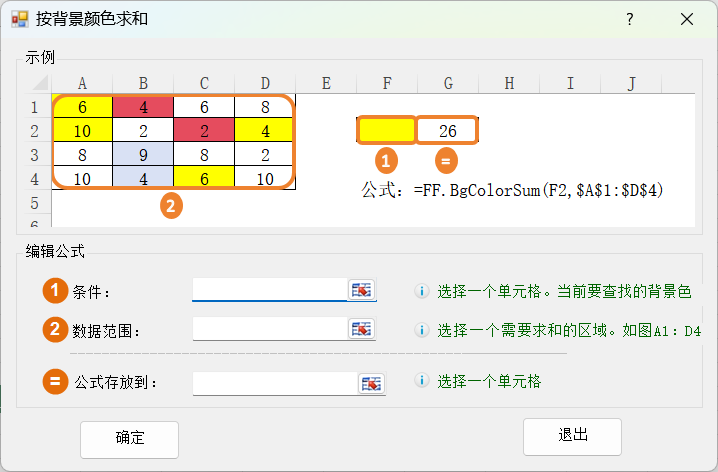This screenshot has width=718, height=472.
Task: Click the help question mark in title bar
Action: [x=630, y=19]
